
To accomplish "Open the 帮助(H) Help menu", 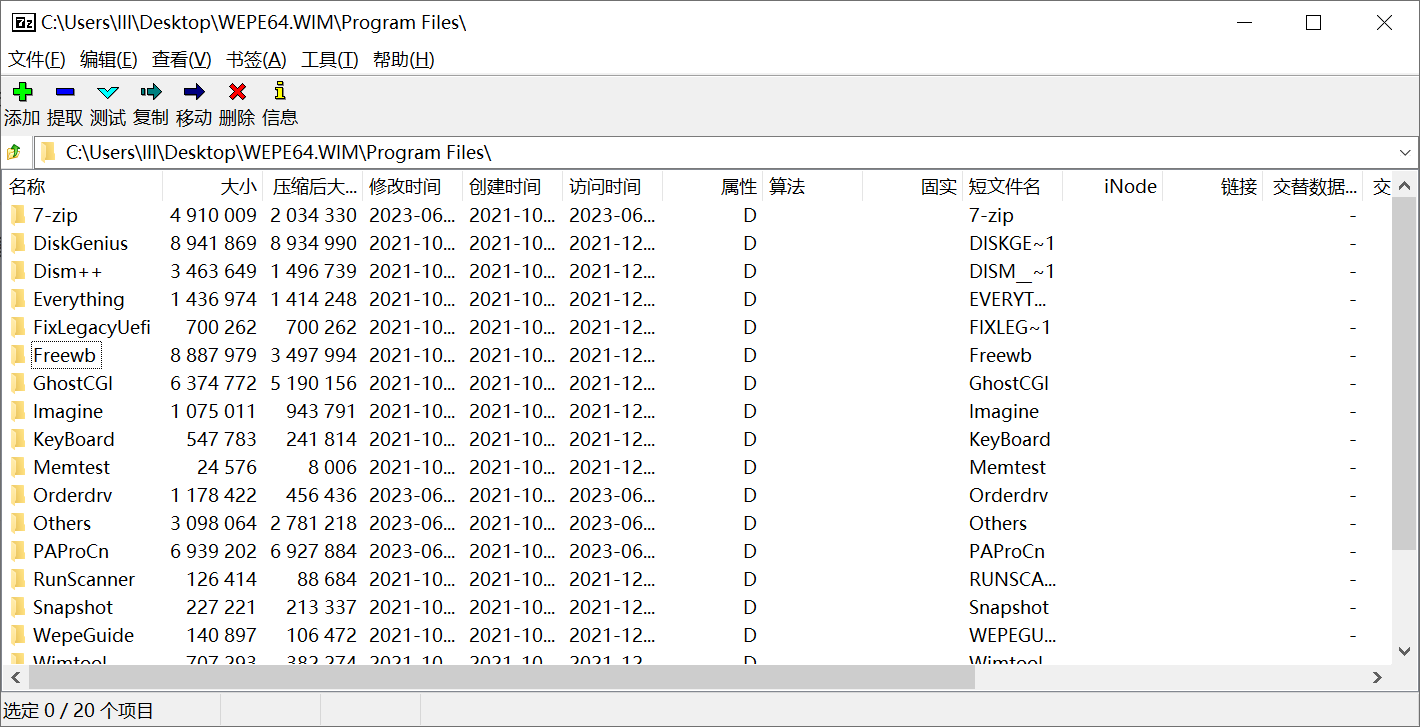I will 404,60.
